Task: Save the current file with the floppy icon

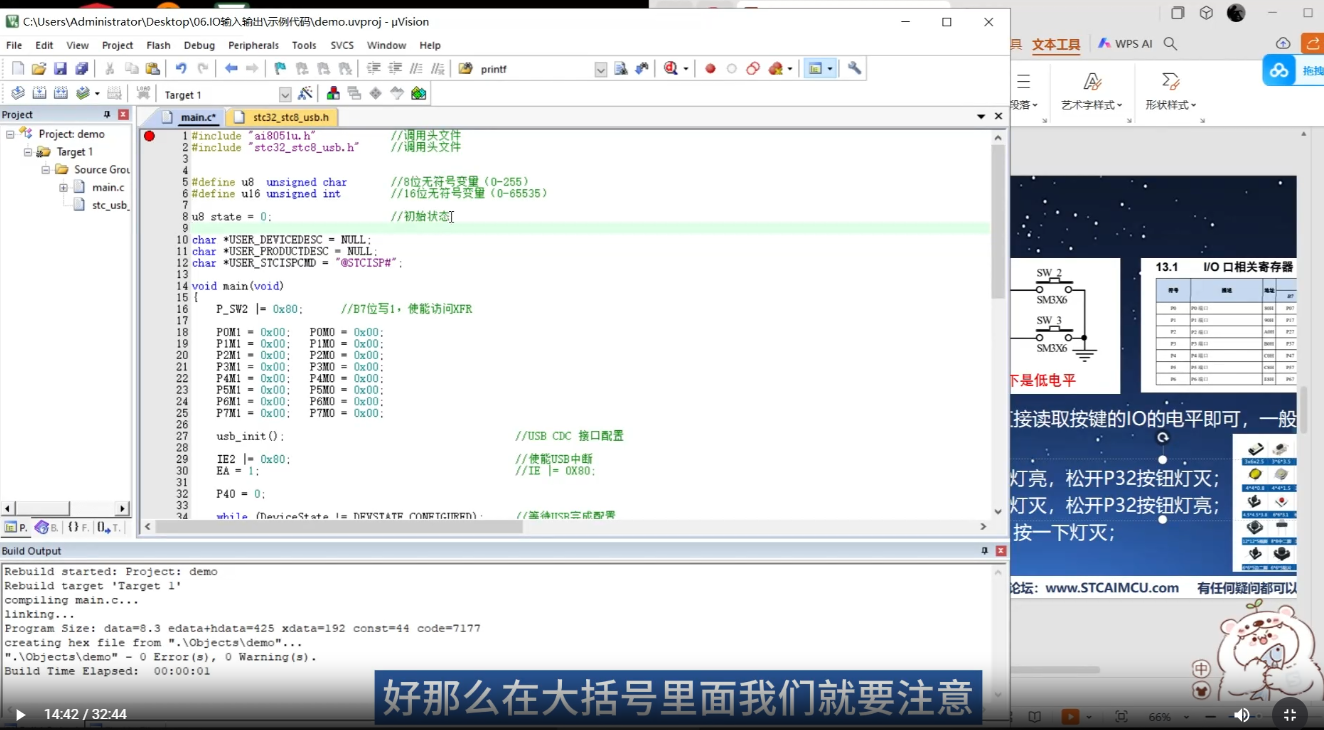Action: 60,69
